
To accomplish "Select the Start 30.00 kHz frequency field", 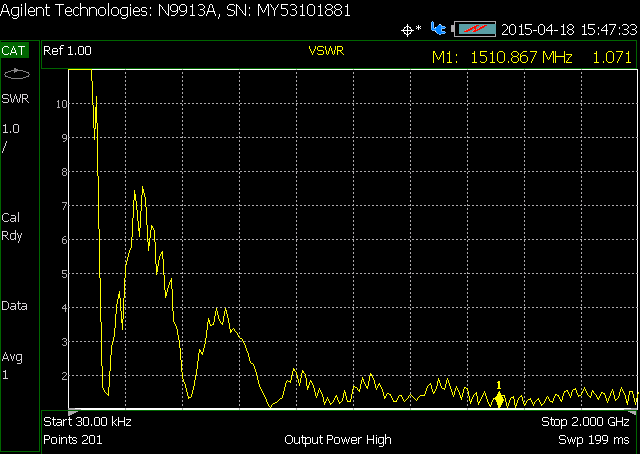I will click(x=88, y=422).
